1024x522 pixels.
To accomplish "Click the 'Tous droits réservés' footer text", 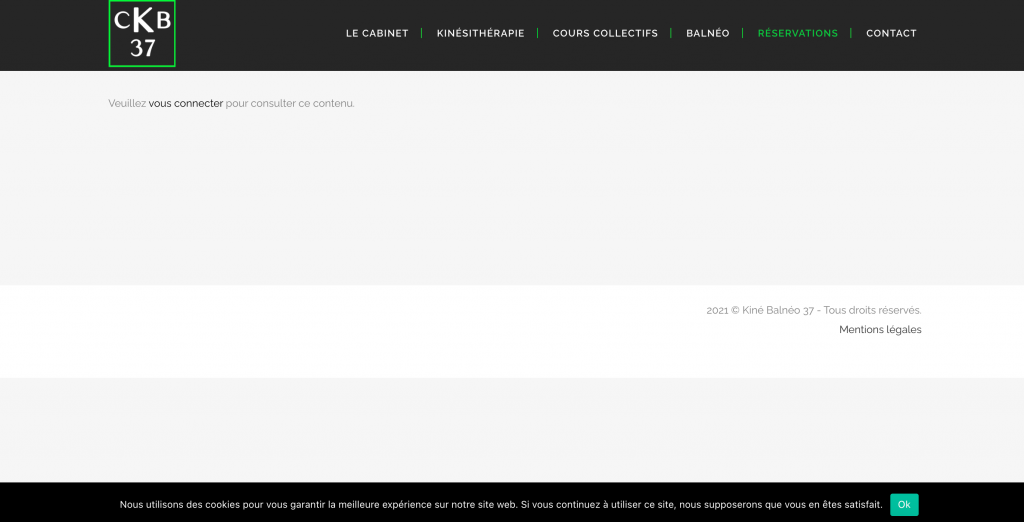I will tap(872, 310).
